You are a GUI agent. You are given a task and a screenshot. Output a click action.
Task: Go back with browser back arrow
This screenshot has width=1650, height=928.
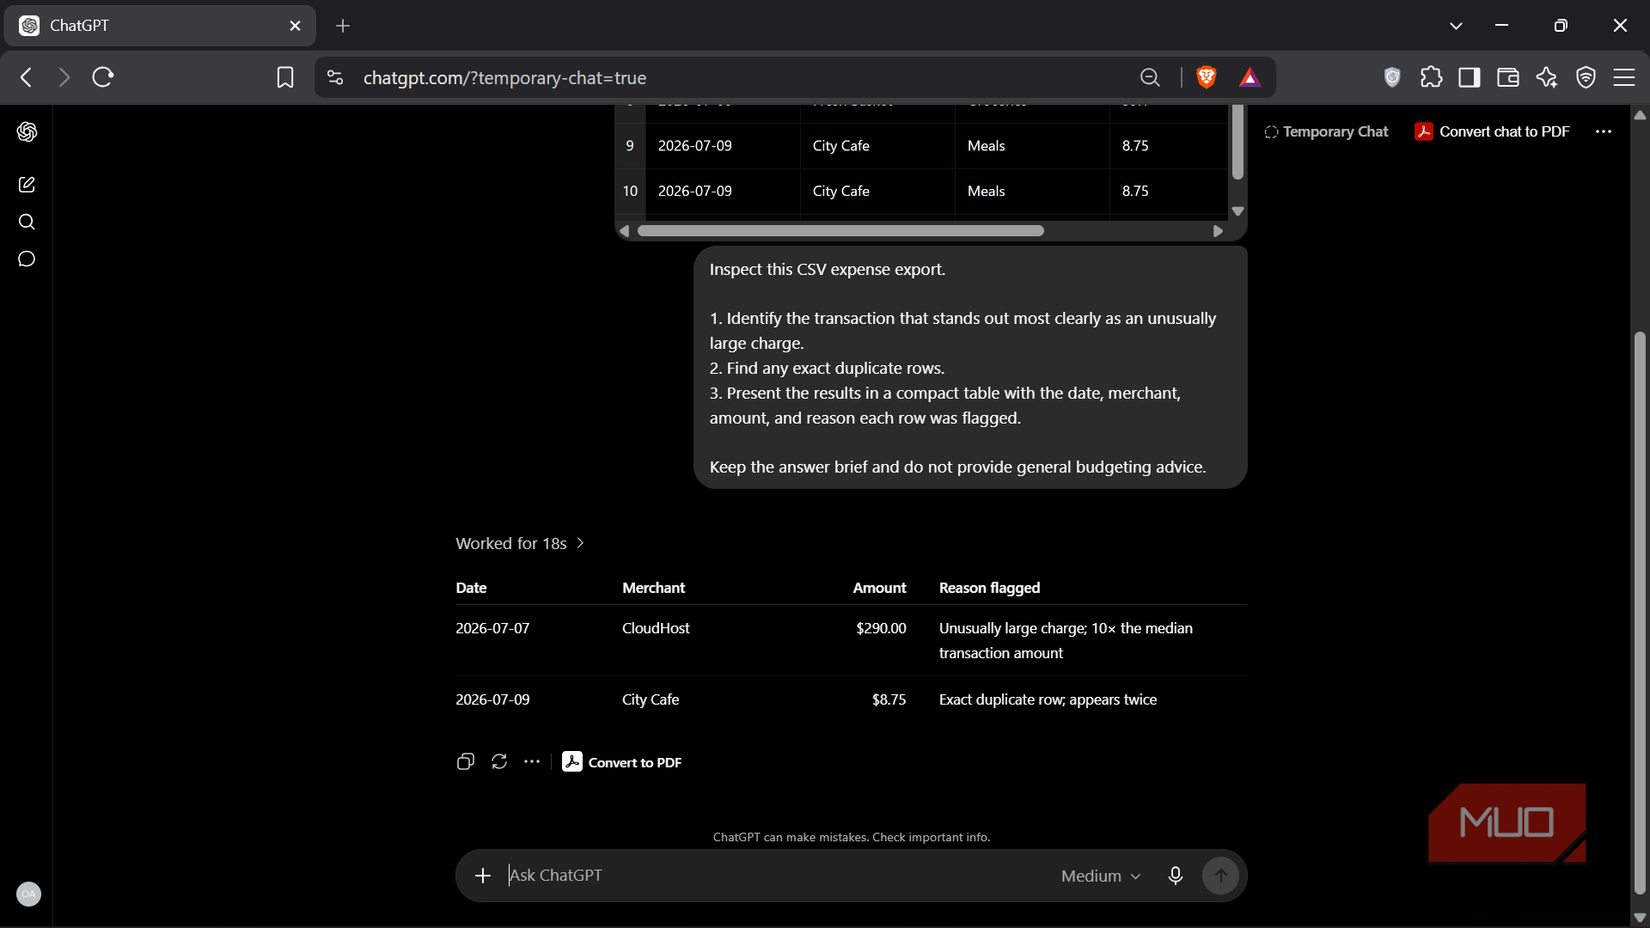(27, 77)
